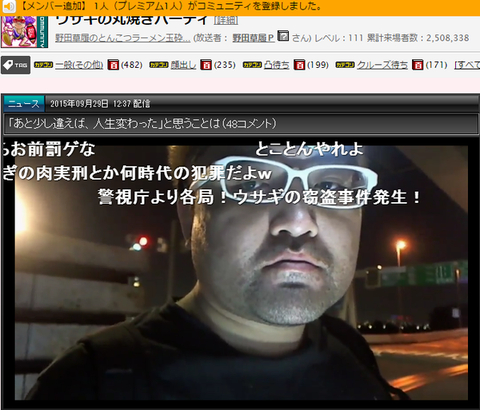This screenshot has width=480, height=410.
Task: Open community link 野田草履のとんこつラーメン玉砕...
Action: (123, 38)
